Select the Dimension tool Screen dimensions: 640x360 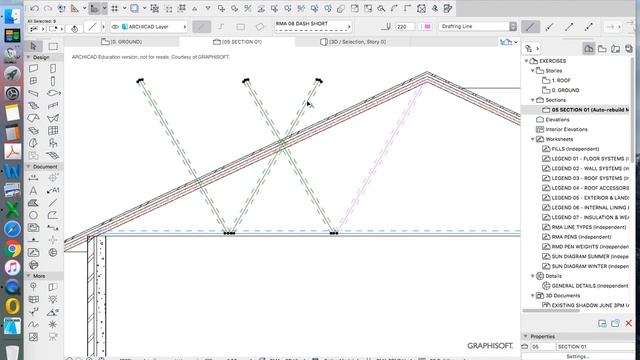tap(33, 178)
